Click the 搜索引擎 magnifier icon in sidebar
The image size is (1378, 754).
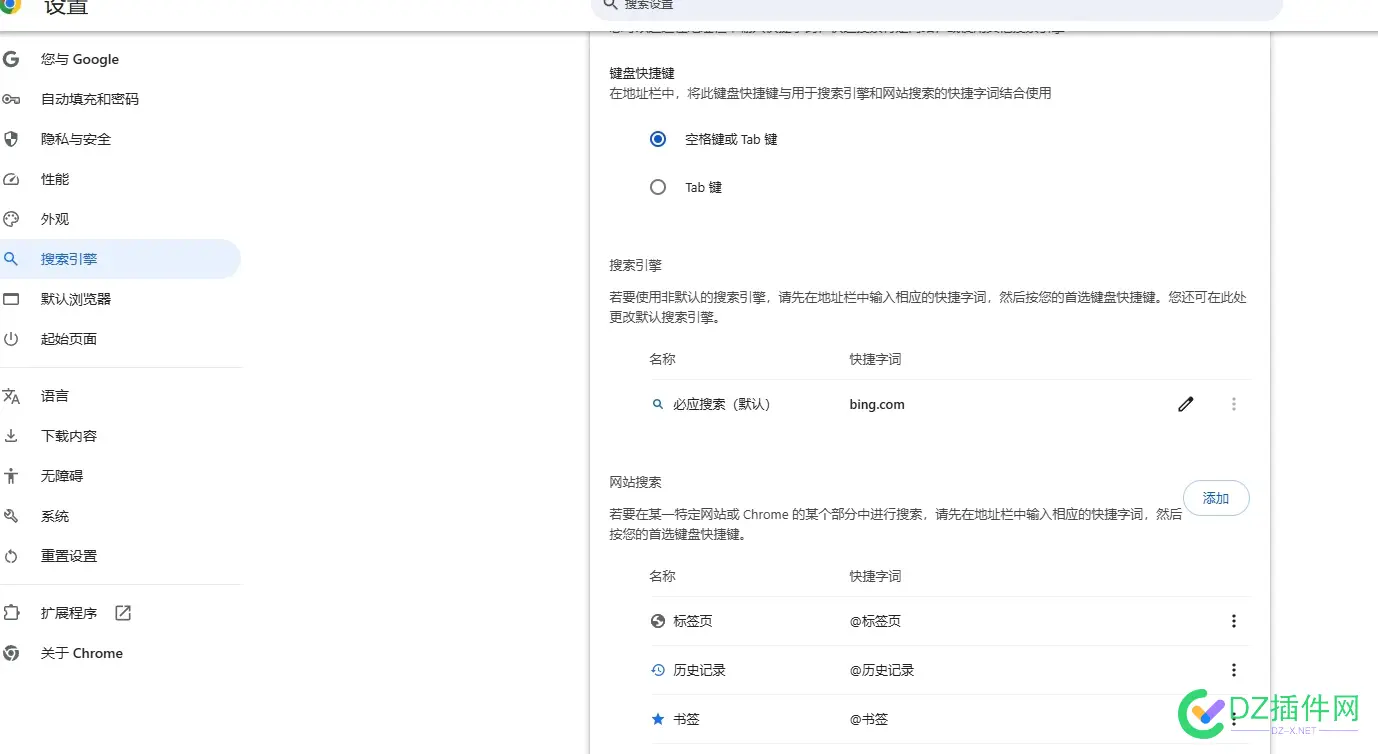click(x=11, y=258)
